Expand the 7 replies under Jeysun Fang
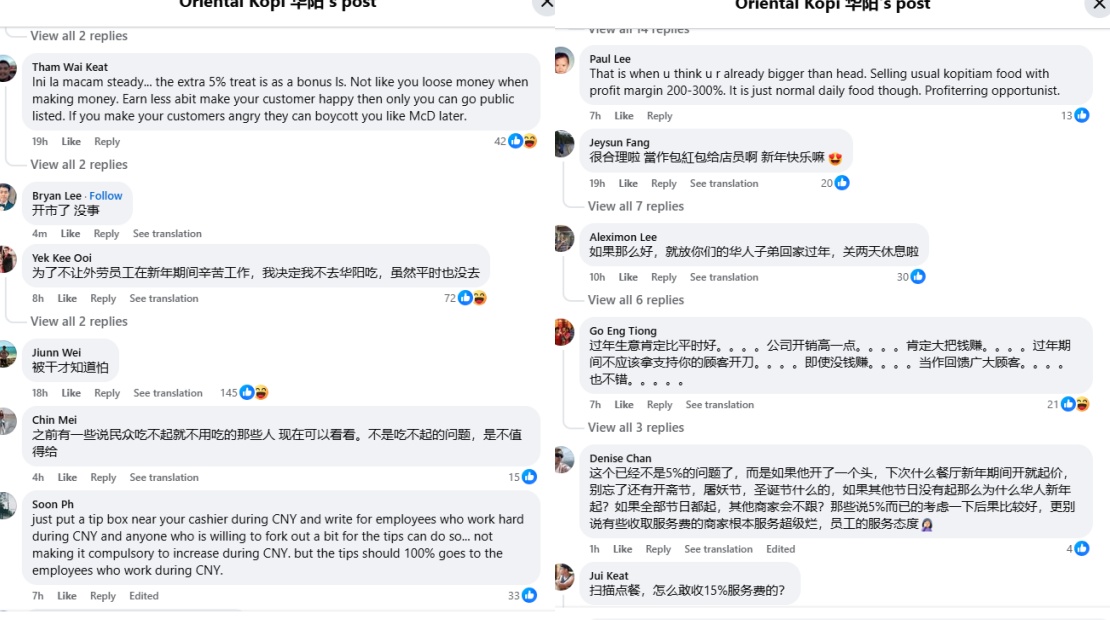The width and height of the screenshot is (1110, 620). pos(636,206)
